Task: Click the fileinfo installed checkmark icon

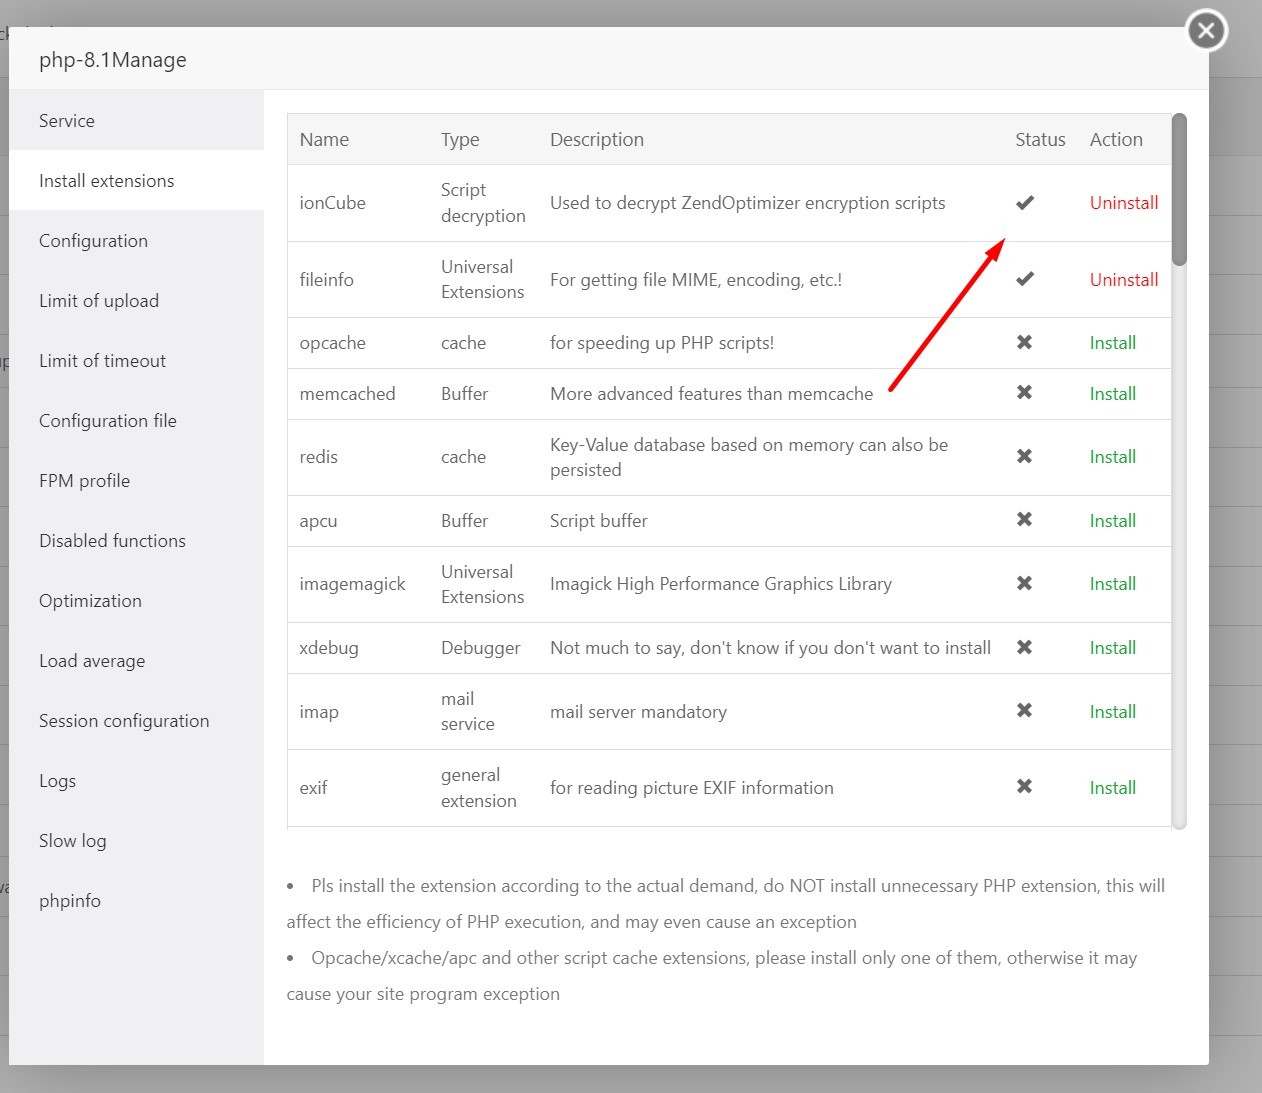Action: pyautogui.click(x=1024, y=279)
